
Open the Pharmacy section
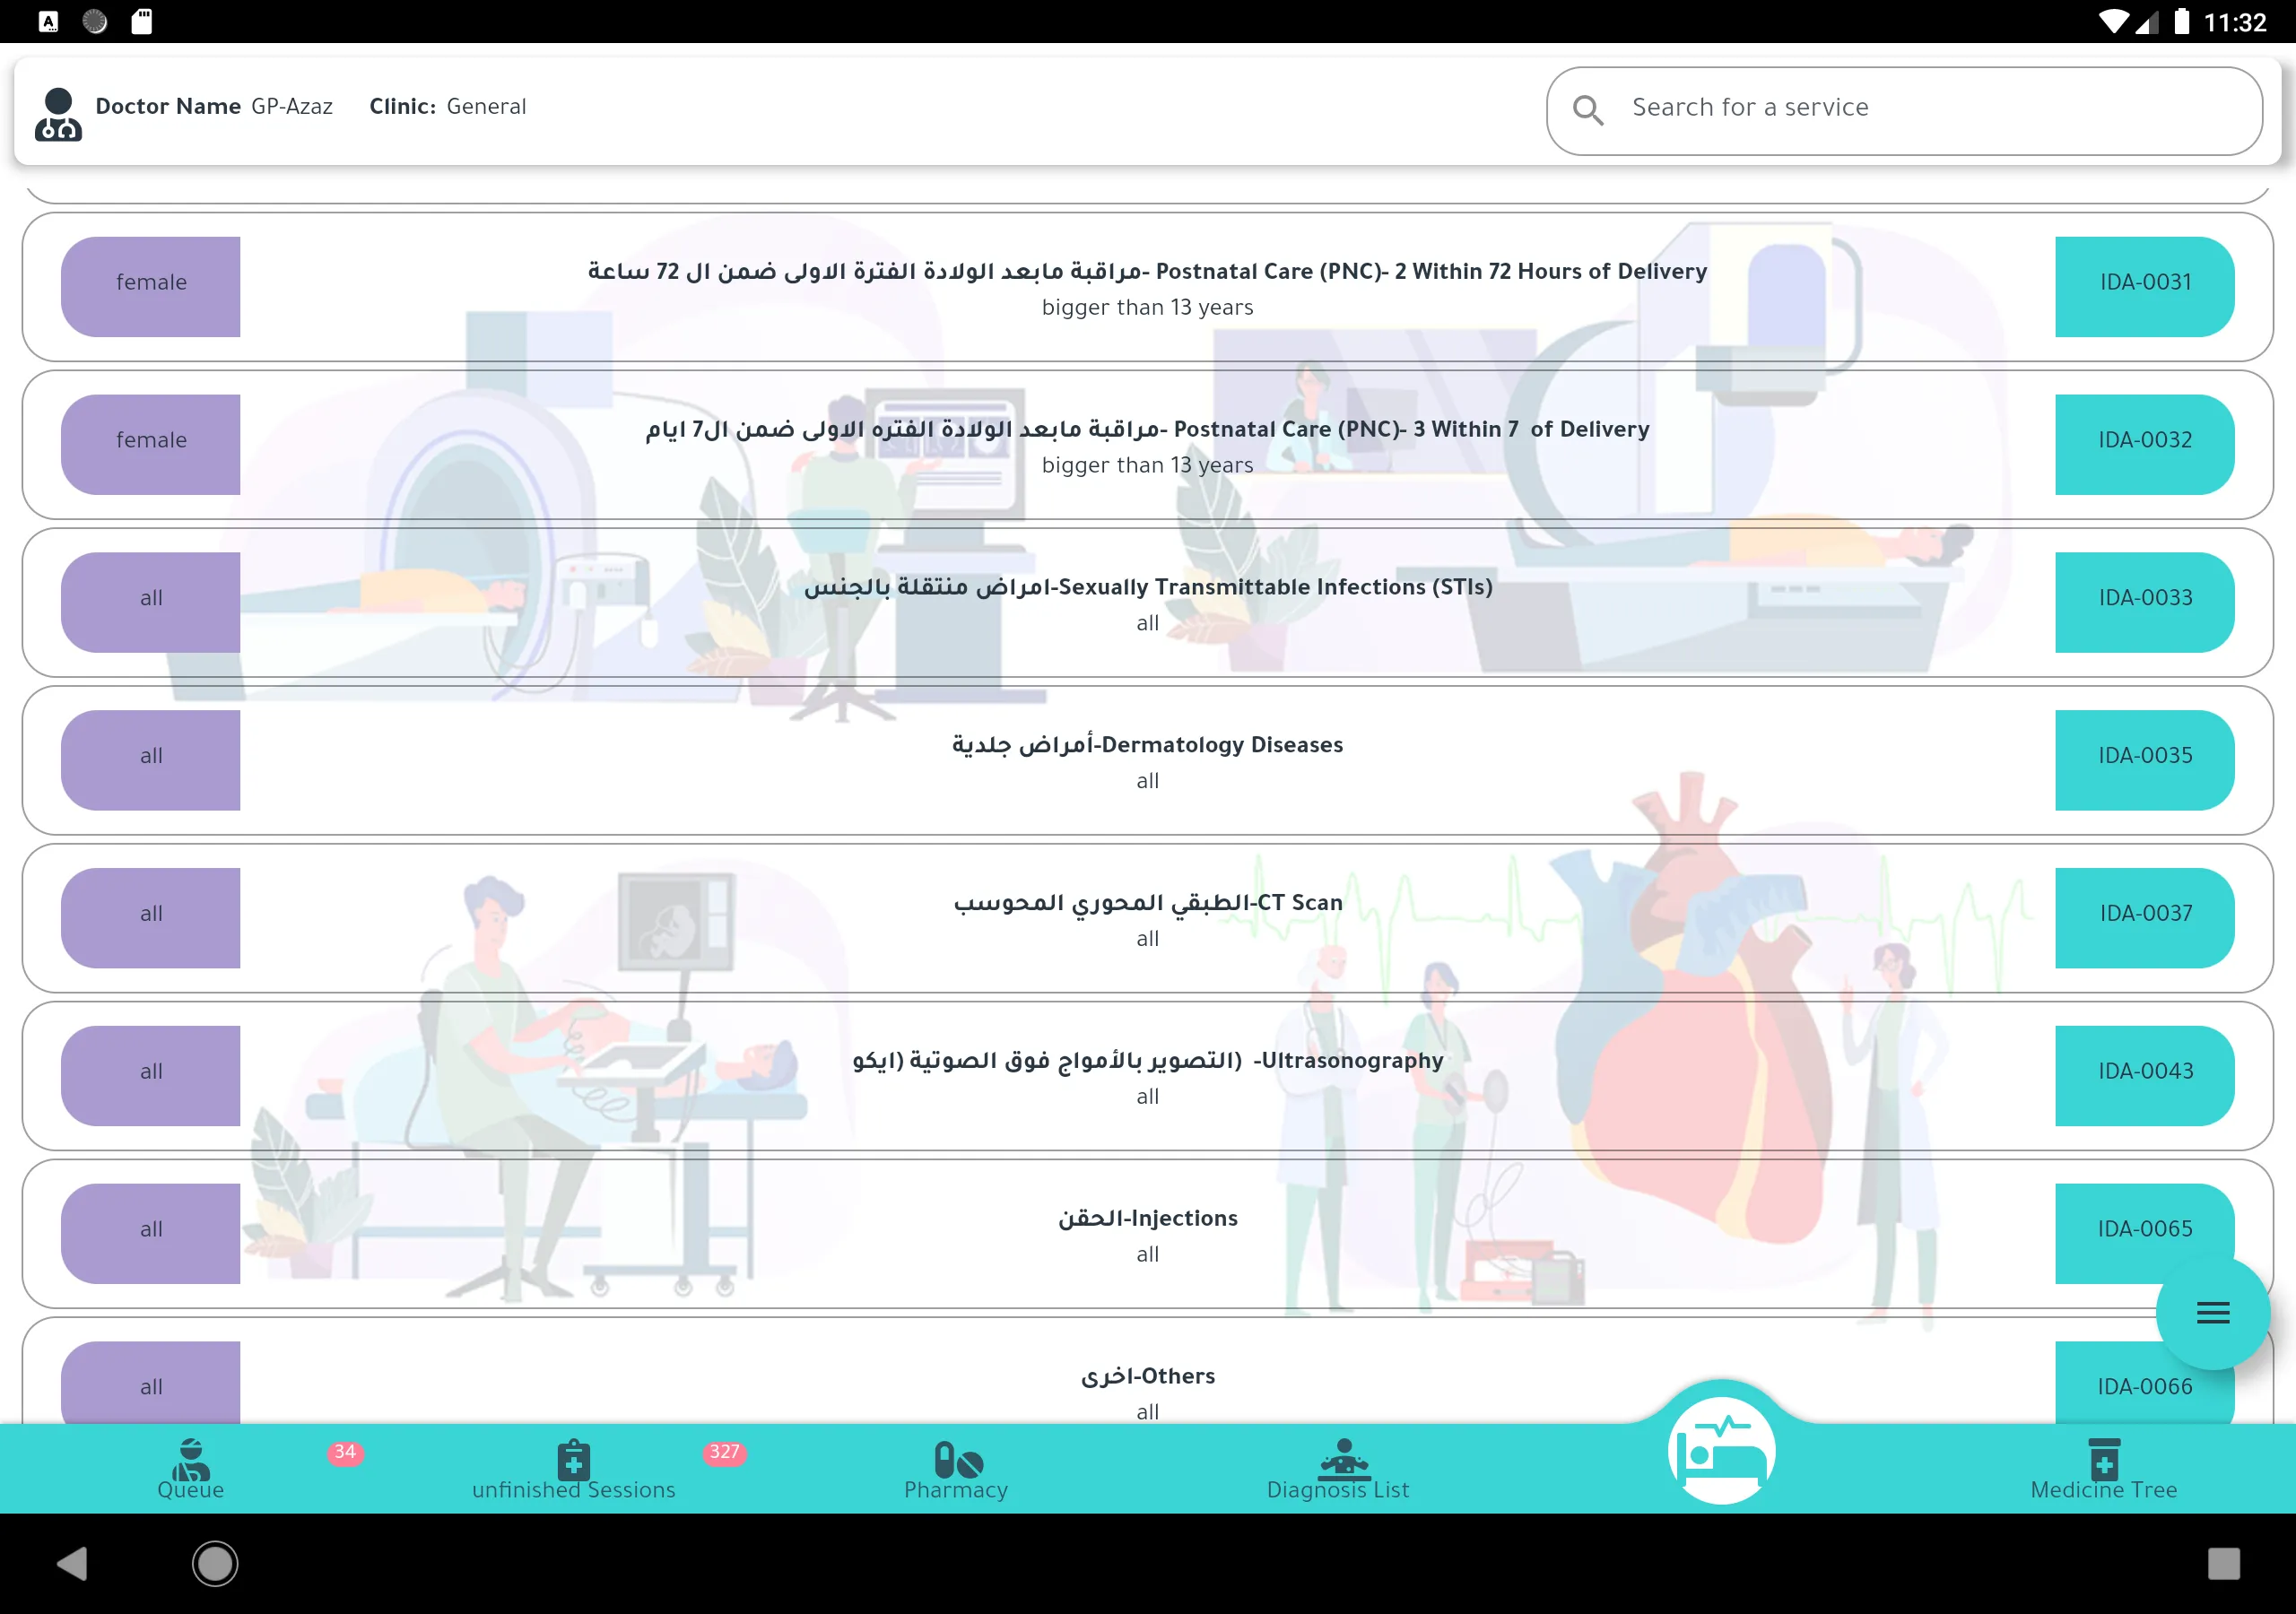point(958,1469)
